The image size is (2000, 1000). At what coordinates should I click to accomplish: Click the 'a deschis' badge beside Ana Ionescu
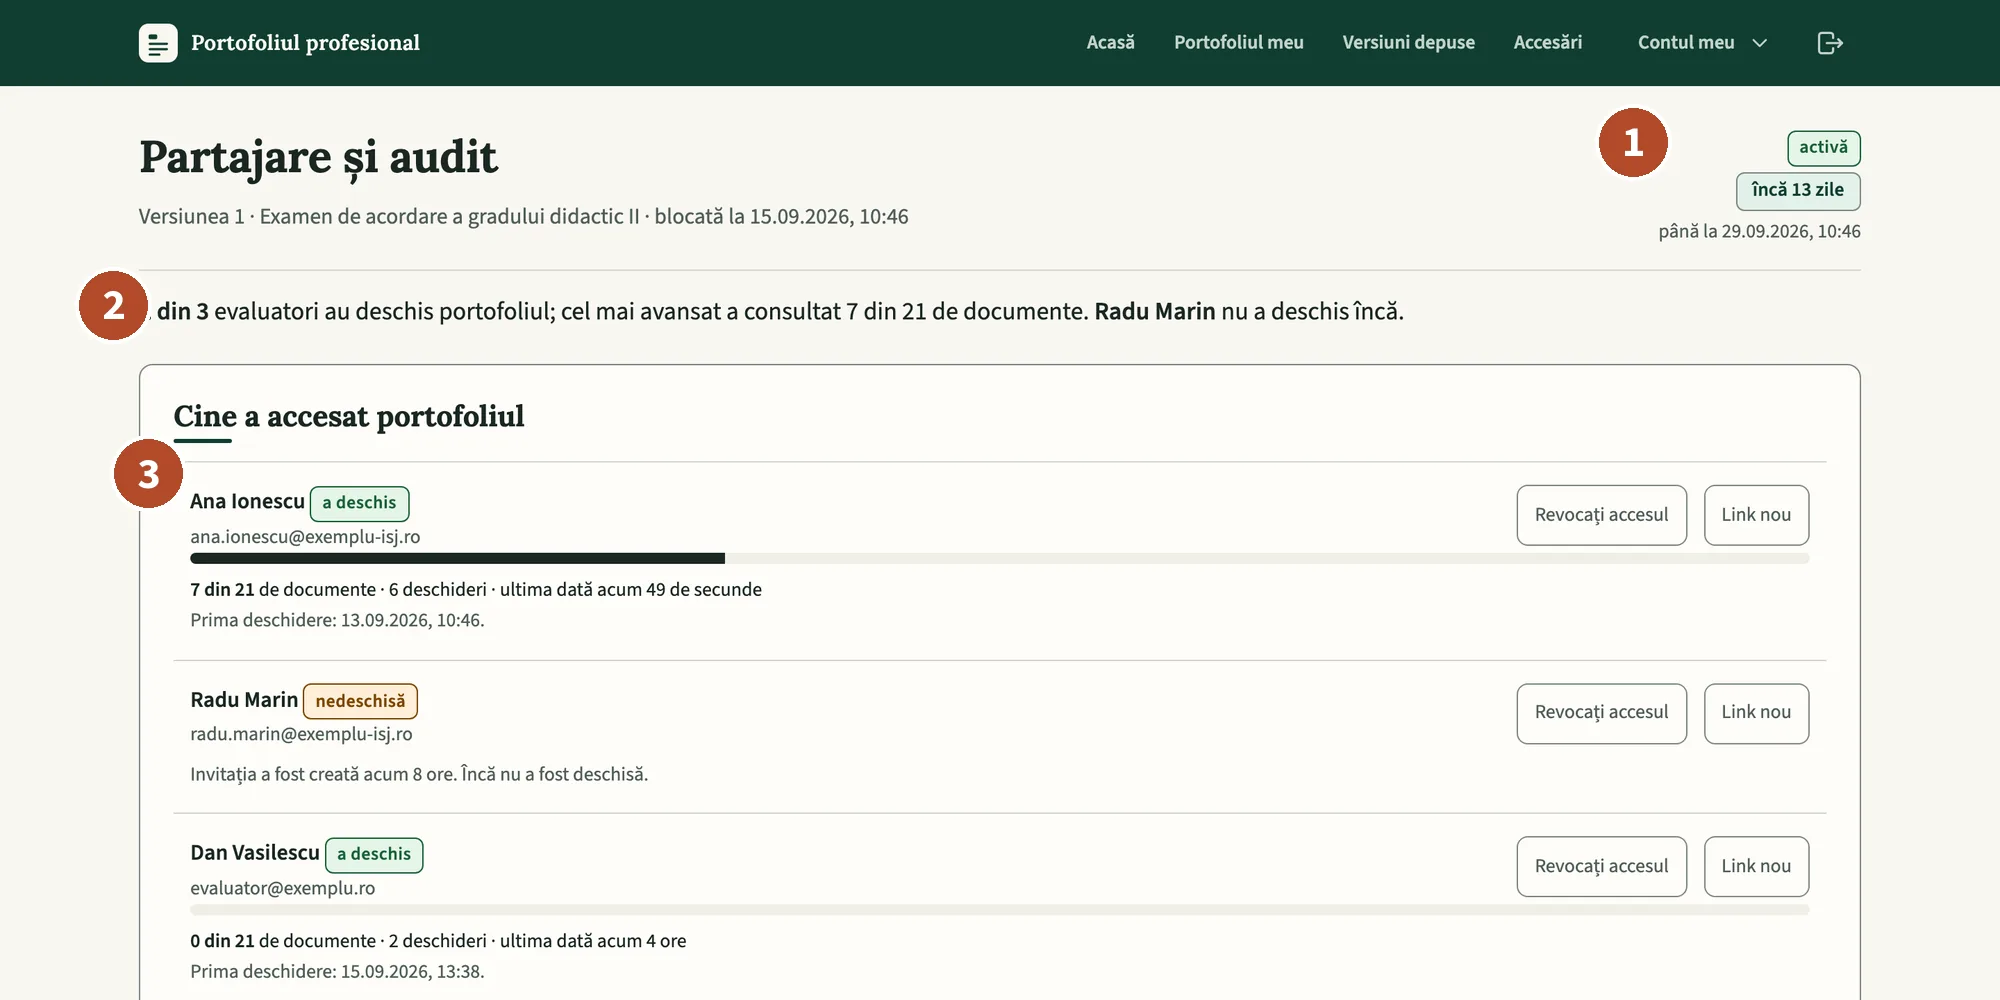(359, 503)
